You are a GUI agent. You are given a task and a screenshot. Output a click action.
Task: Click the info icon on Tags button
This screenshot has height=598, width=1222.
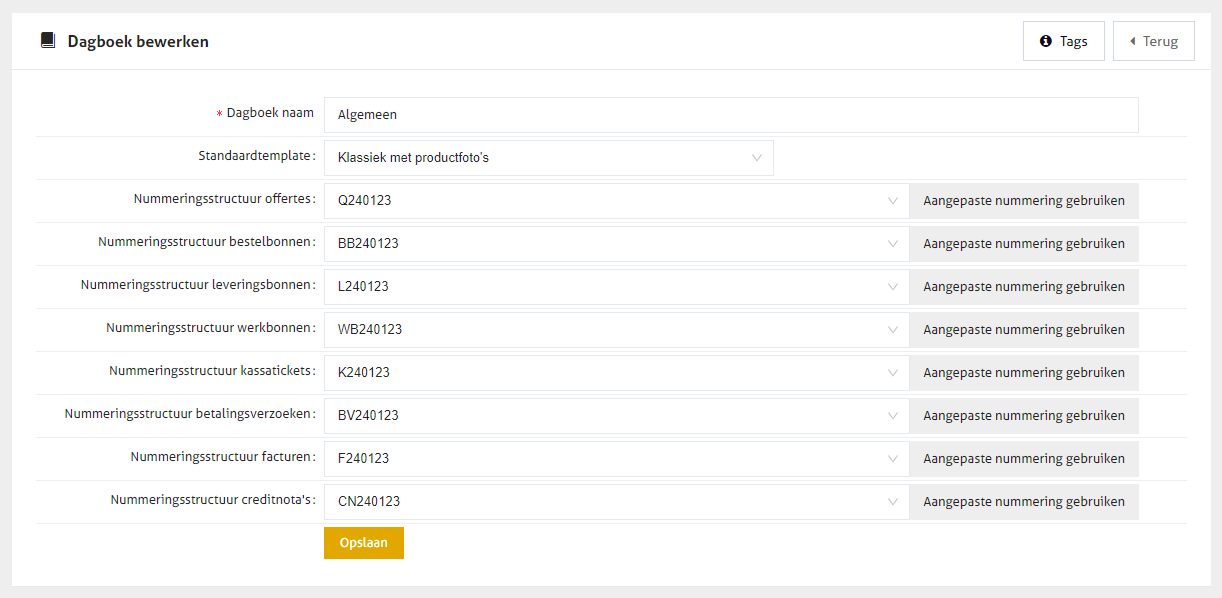click(x=1046, y=41)
